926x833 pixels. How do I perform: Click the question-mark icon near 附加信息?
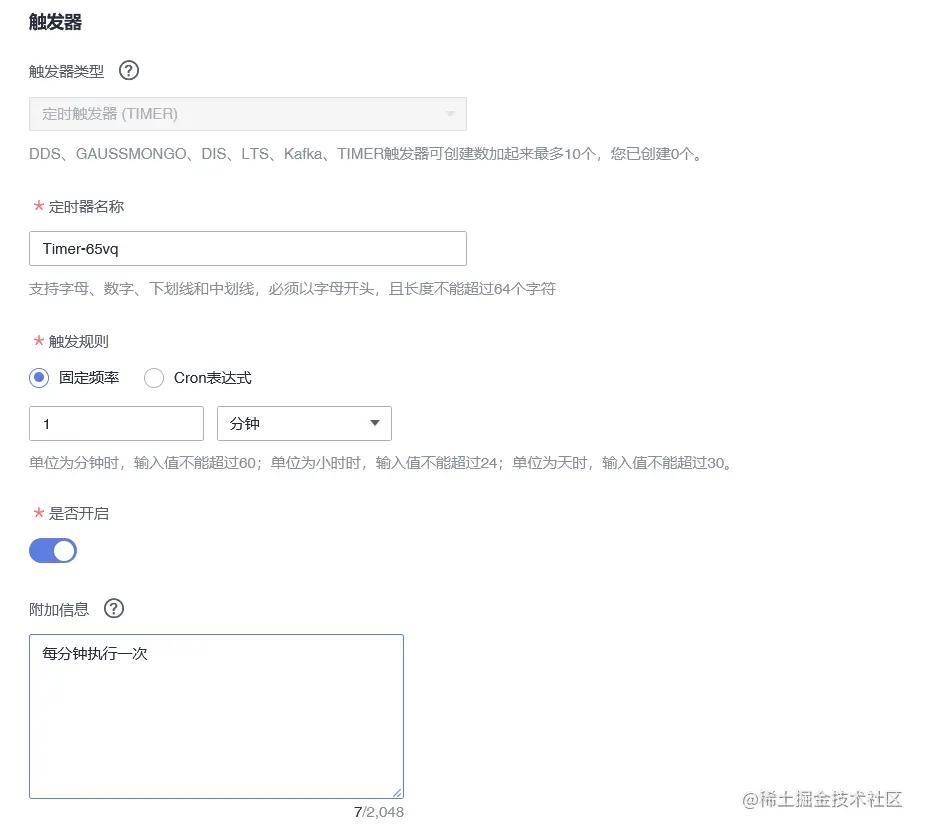tap(113, 609)
